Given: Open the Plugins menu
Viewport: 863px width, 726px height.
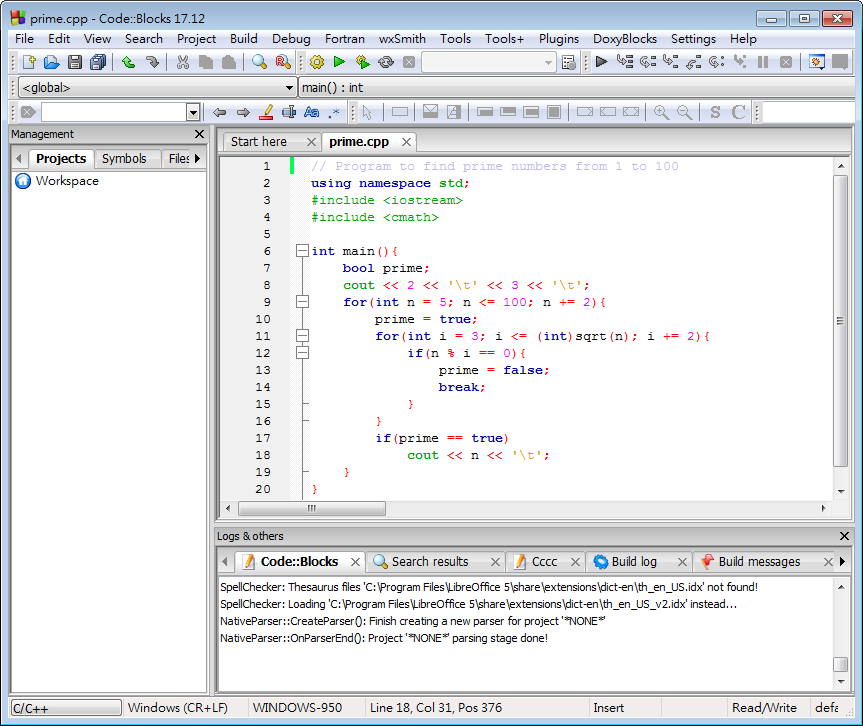Looking at the screenshot, I should coord(559,38).
